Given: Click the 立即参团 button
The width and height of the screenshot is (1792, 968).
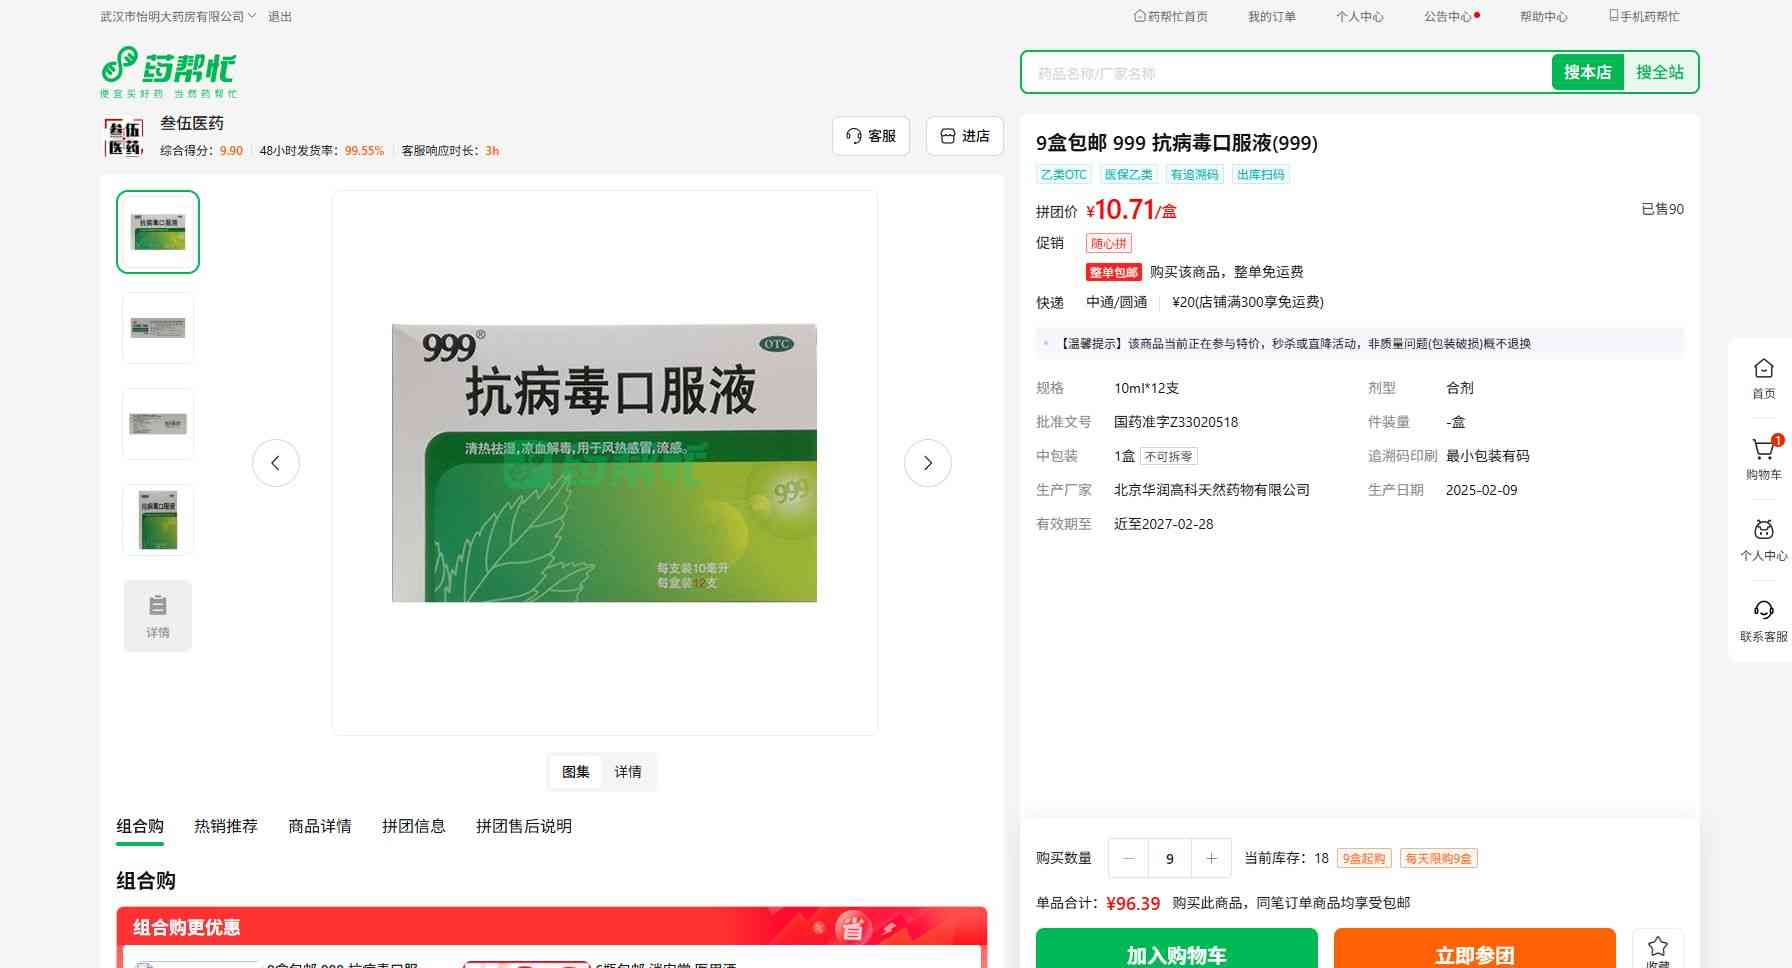Looking at the screenshot, I should tap(1474, 953).
